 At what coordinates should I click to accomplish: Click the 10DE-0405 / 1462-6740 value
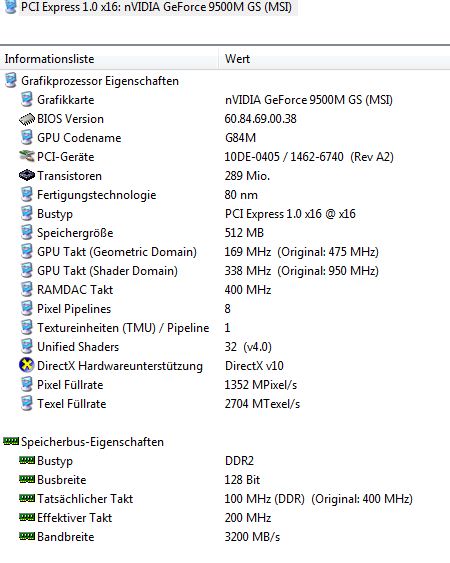click(x=309, y=157)
